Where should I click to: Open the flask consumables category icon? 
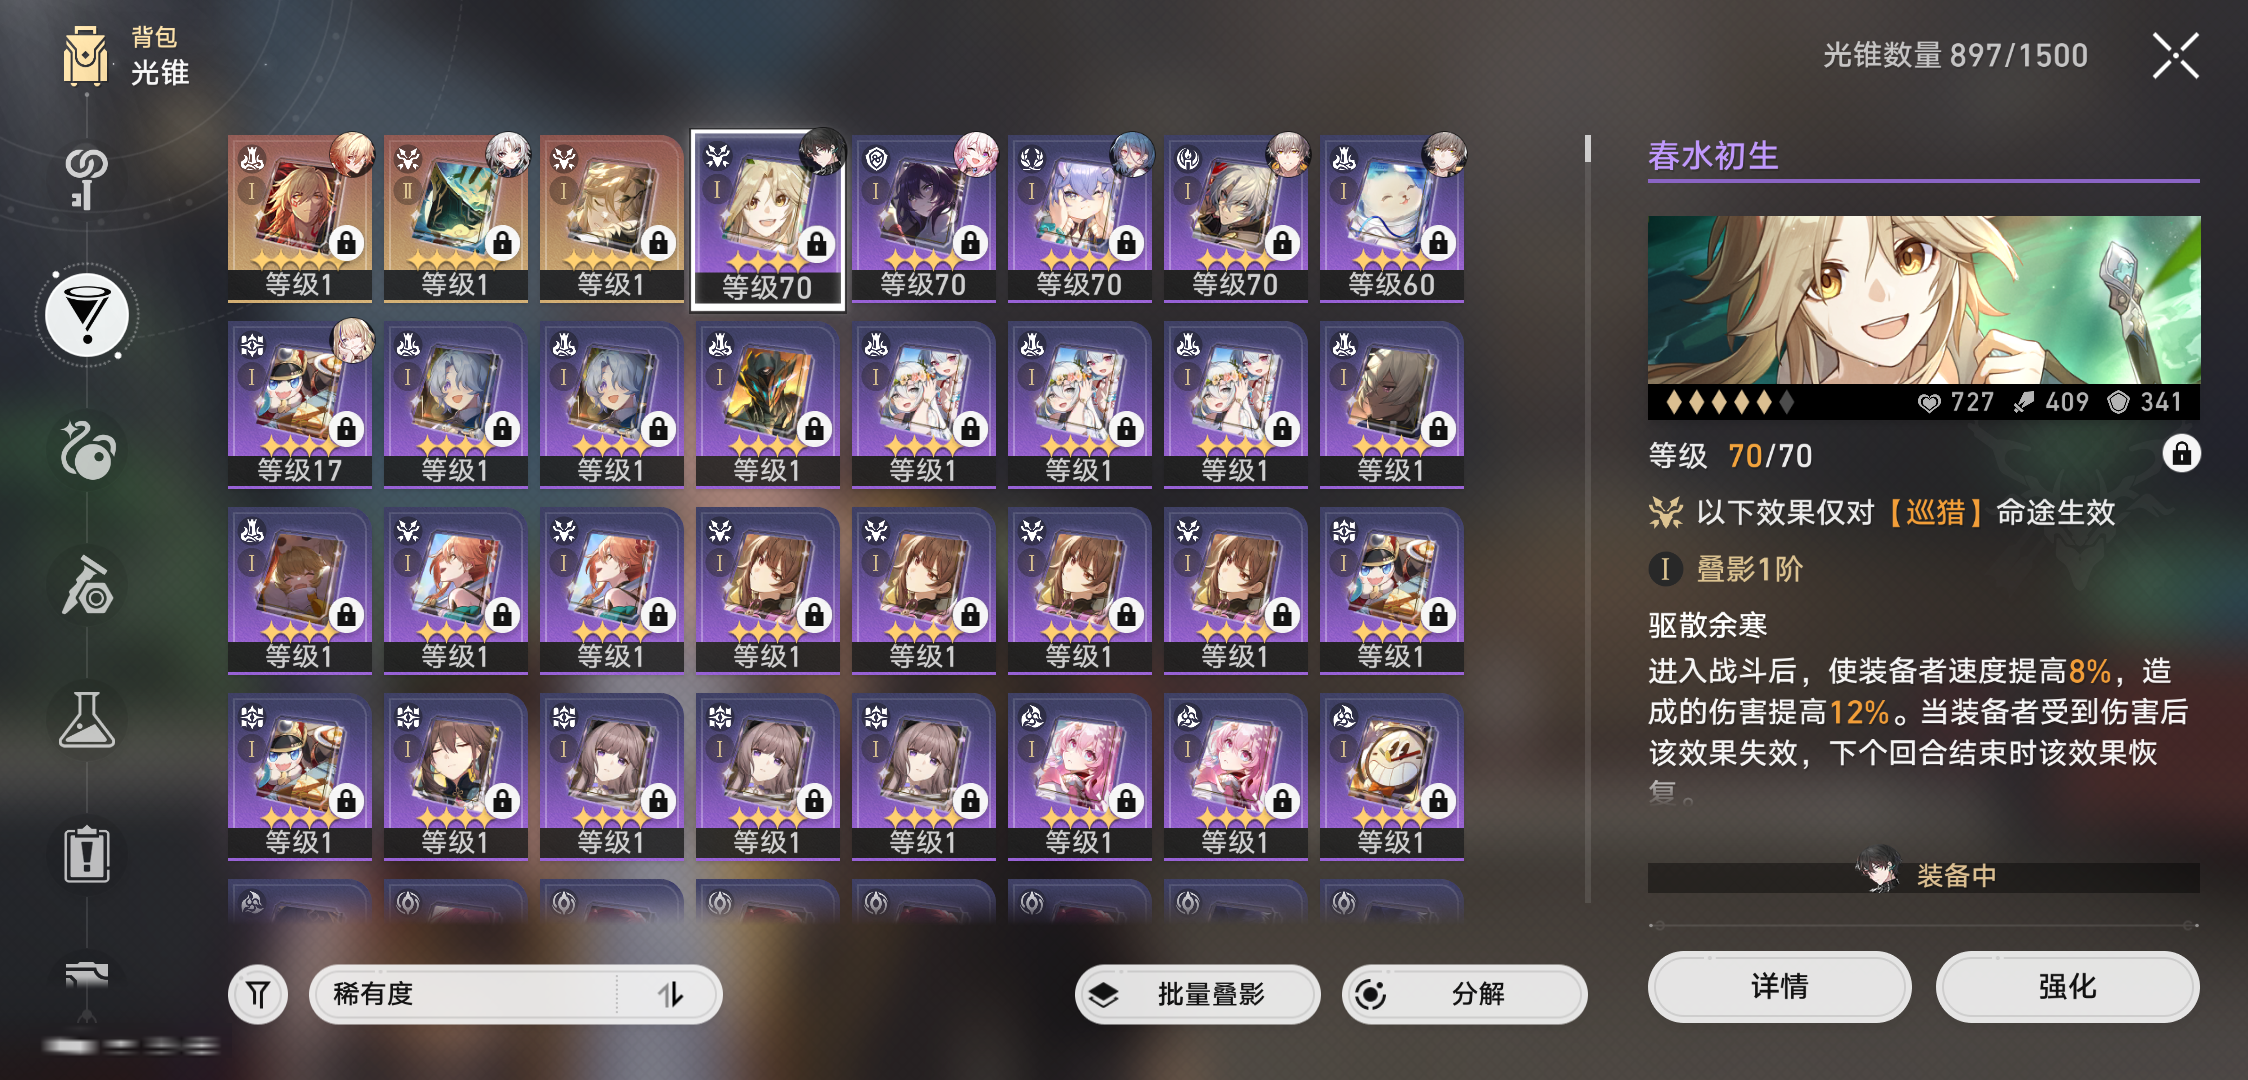(87, 720)
